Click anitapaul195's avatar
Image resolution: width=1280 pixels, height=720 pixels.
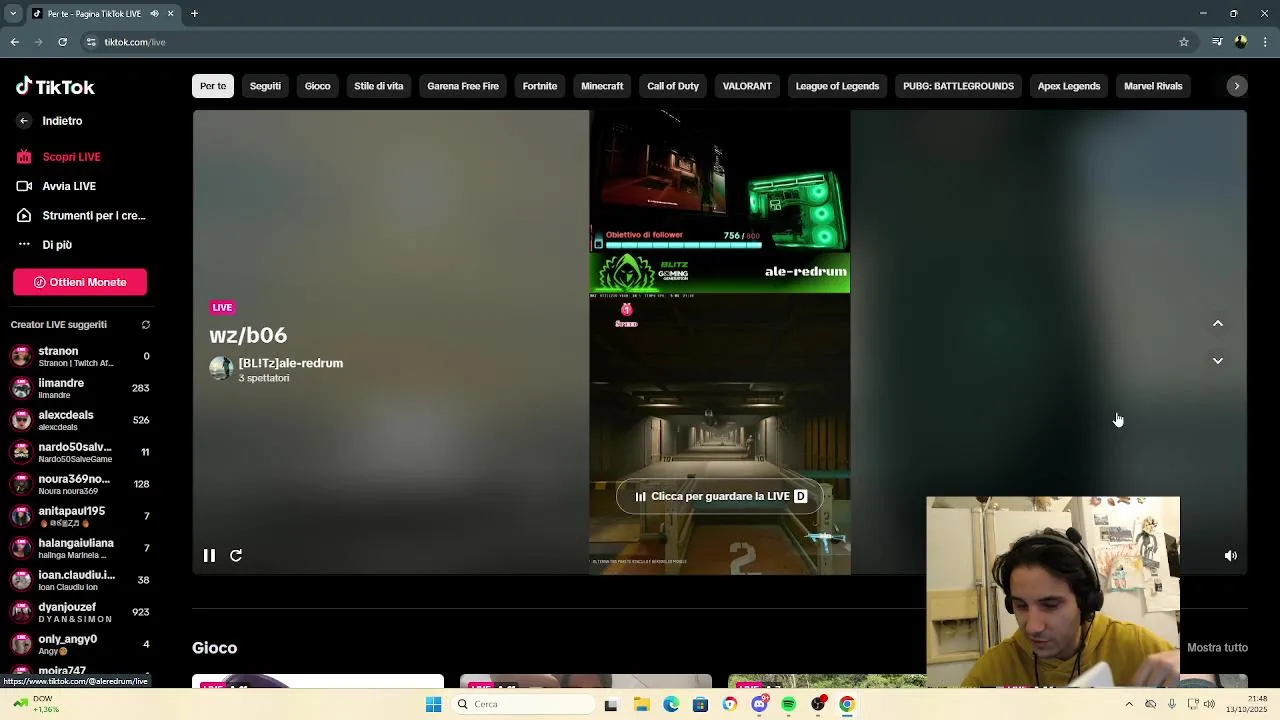[x=21, y=516]
